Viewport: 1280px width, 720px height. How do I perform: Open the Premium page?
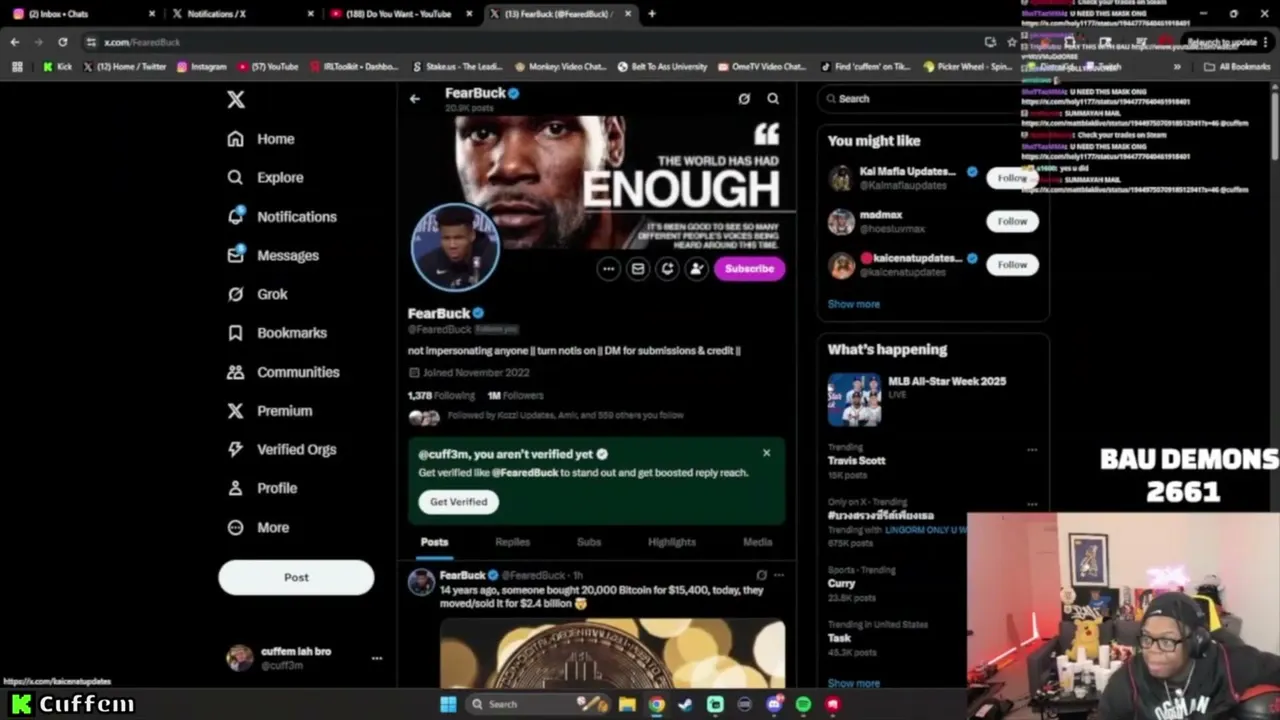tap(270, 411)
